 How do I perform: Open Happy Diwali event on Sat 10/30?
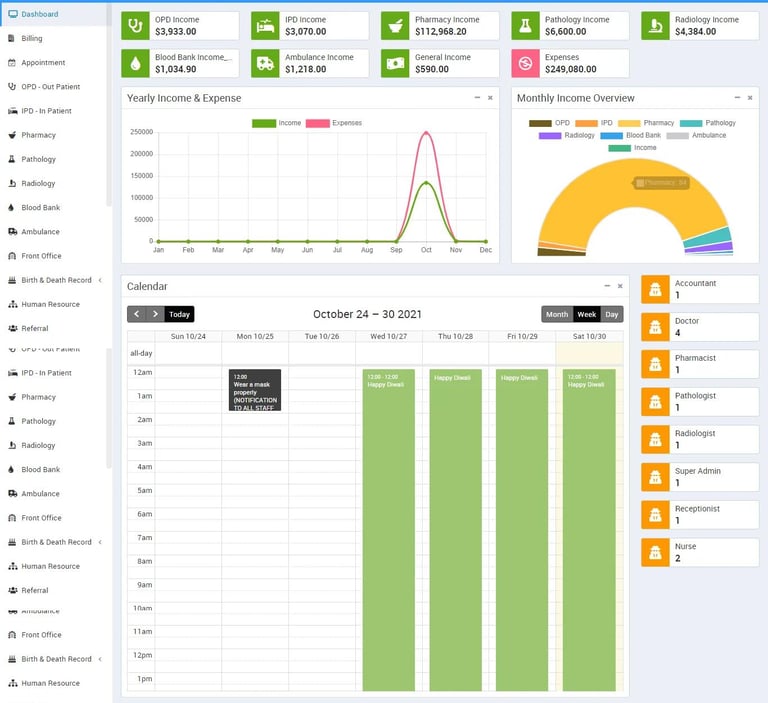tap(589, 530)
